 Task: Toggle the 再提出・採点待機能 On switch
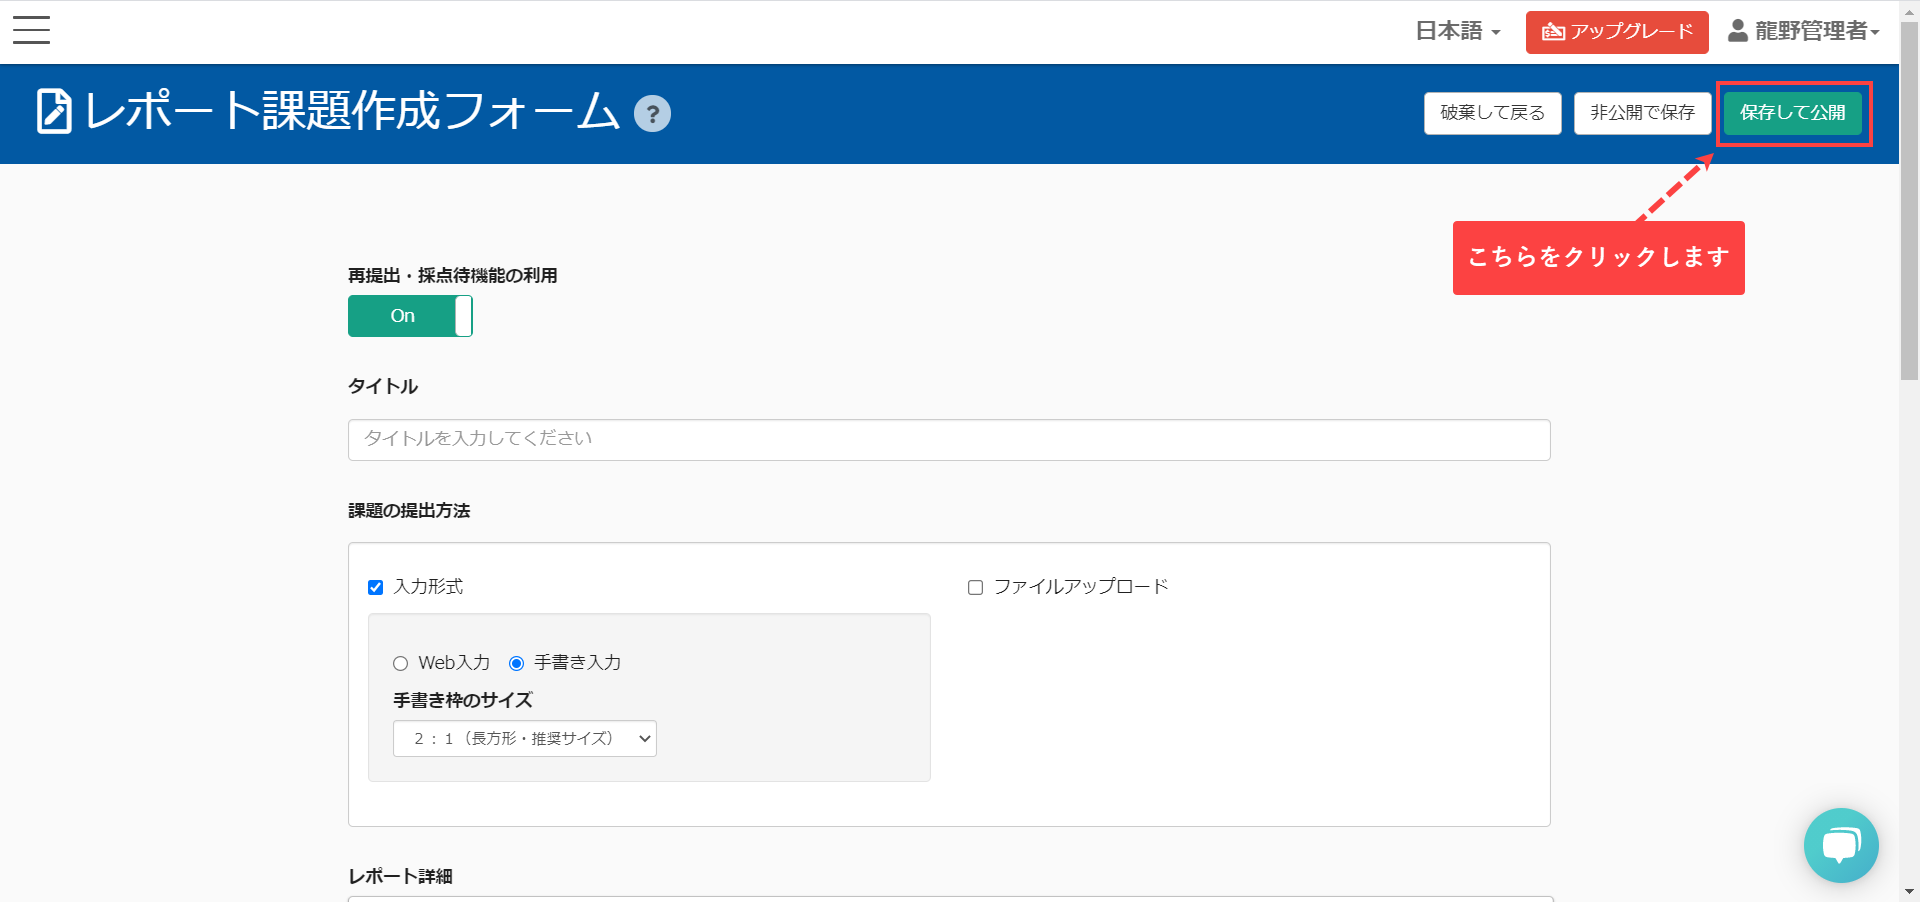(x=410, y=316)
